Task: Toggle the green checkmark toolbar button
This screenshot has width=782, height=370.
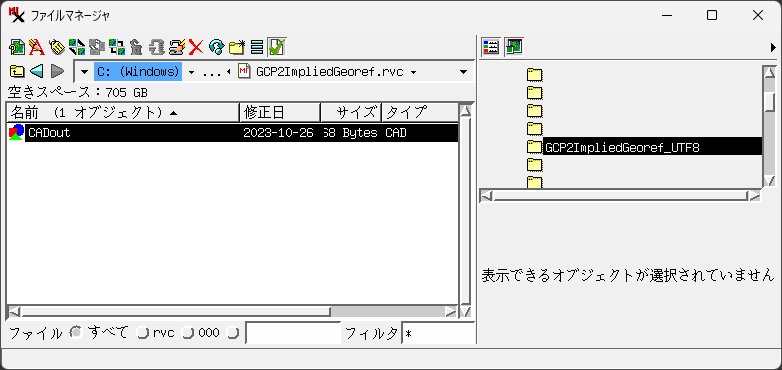Action: click(x=276, y=47)
